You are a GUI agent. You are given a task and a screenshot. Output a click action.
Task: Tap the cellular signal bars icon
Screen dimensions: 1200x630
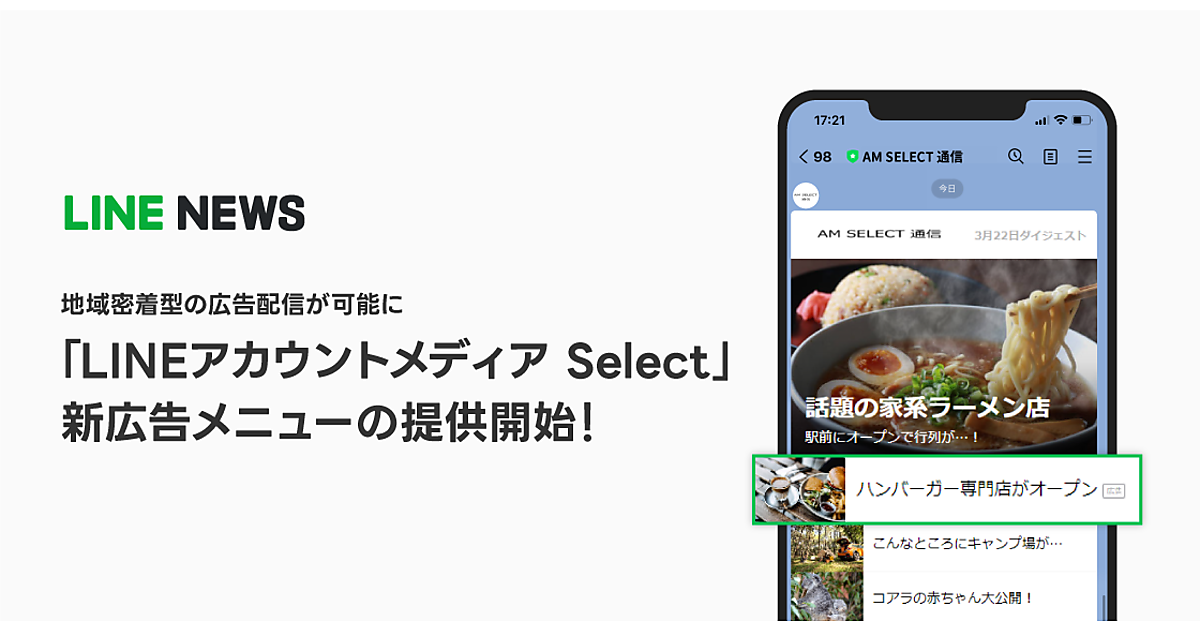click(x=1041, y=121)
